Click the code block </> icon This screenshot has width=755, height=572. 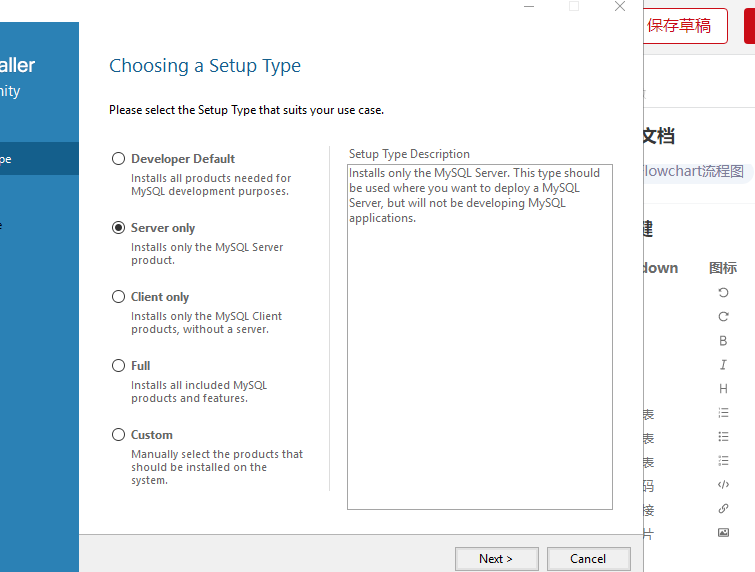(723, 484)
